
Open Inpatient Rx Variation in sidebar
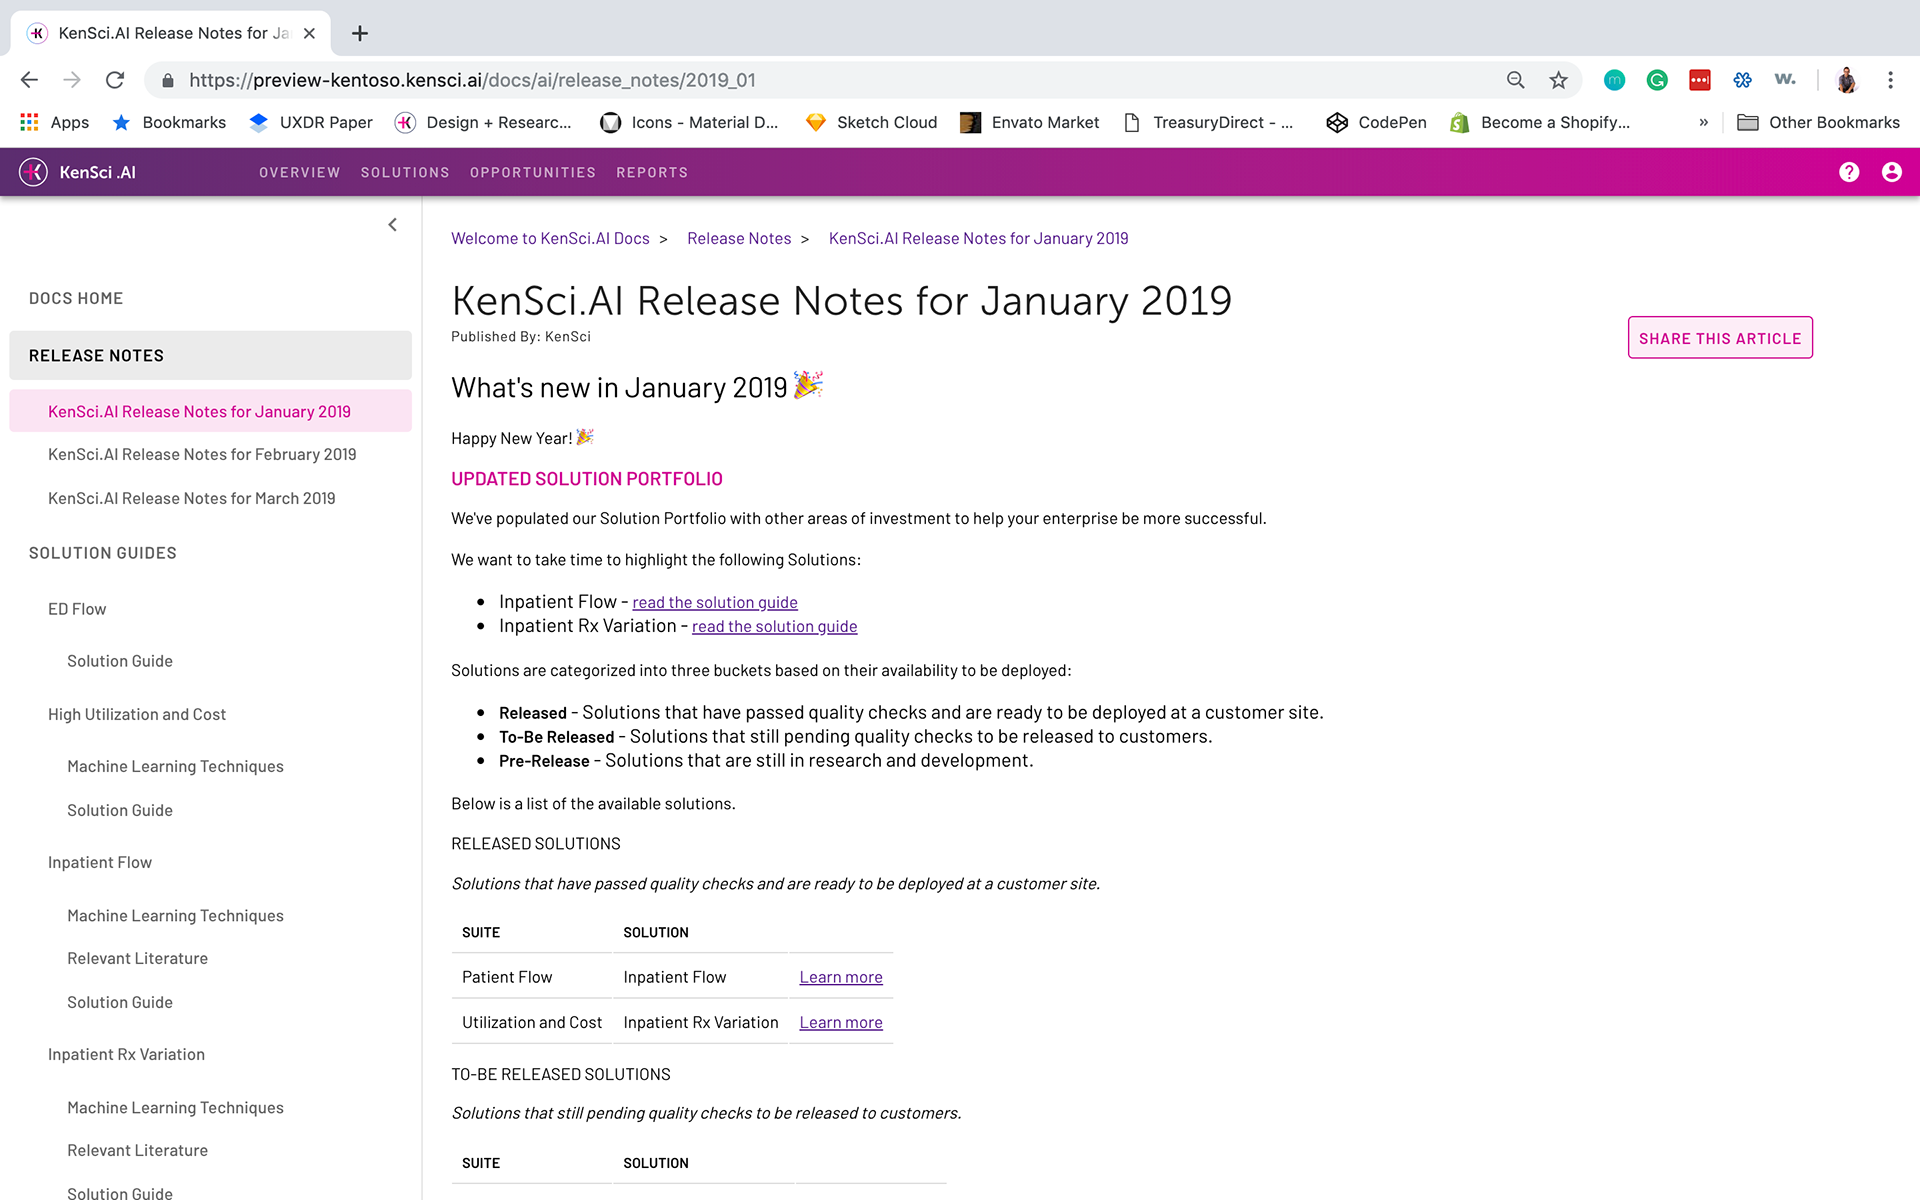coord(126,1054)
